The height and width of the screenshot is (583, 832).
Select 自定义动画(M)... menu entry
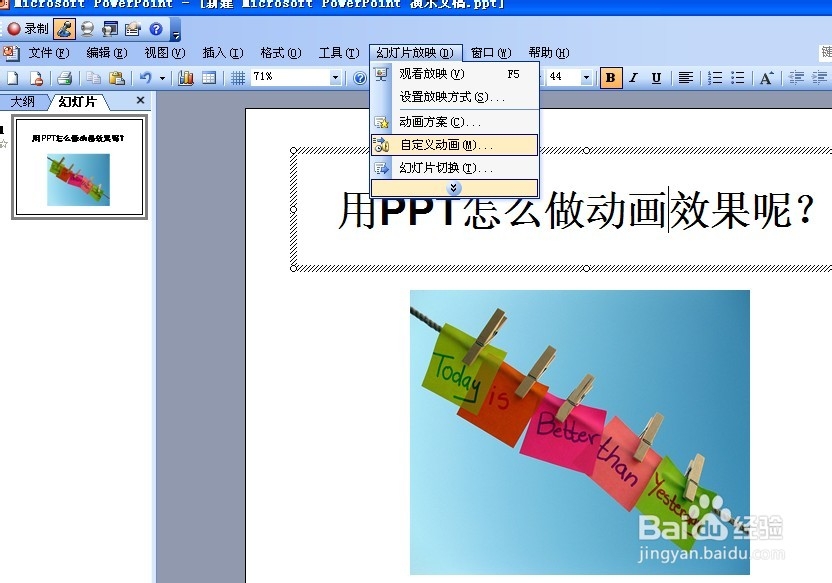click(455, 145)
